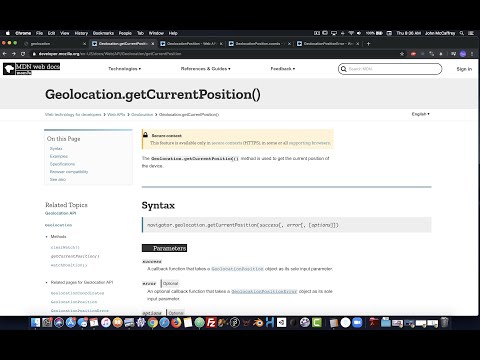Screen dimensions: 480x360
Task: Open Safari from the dock
Action: click(x=164, y=322)
